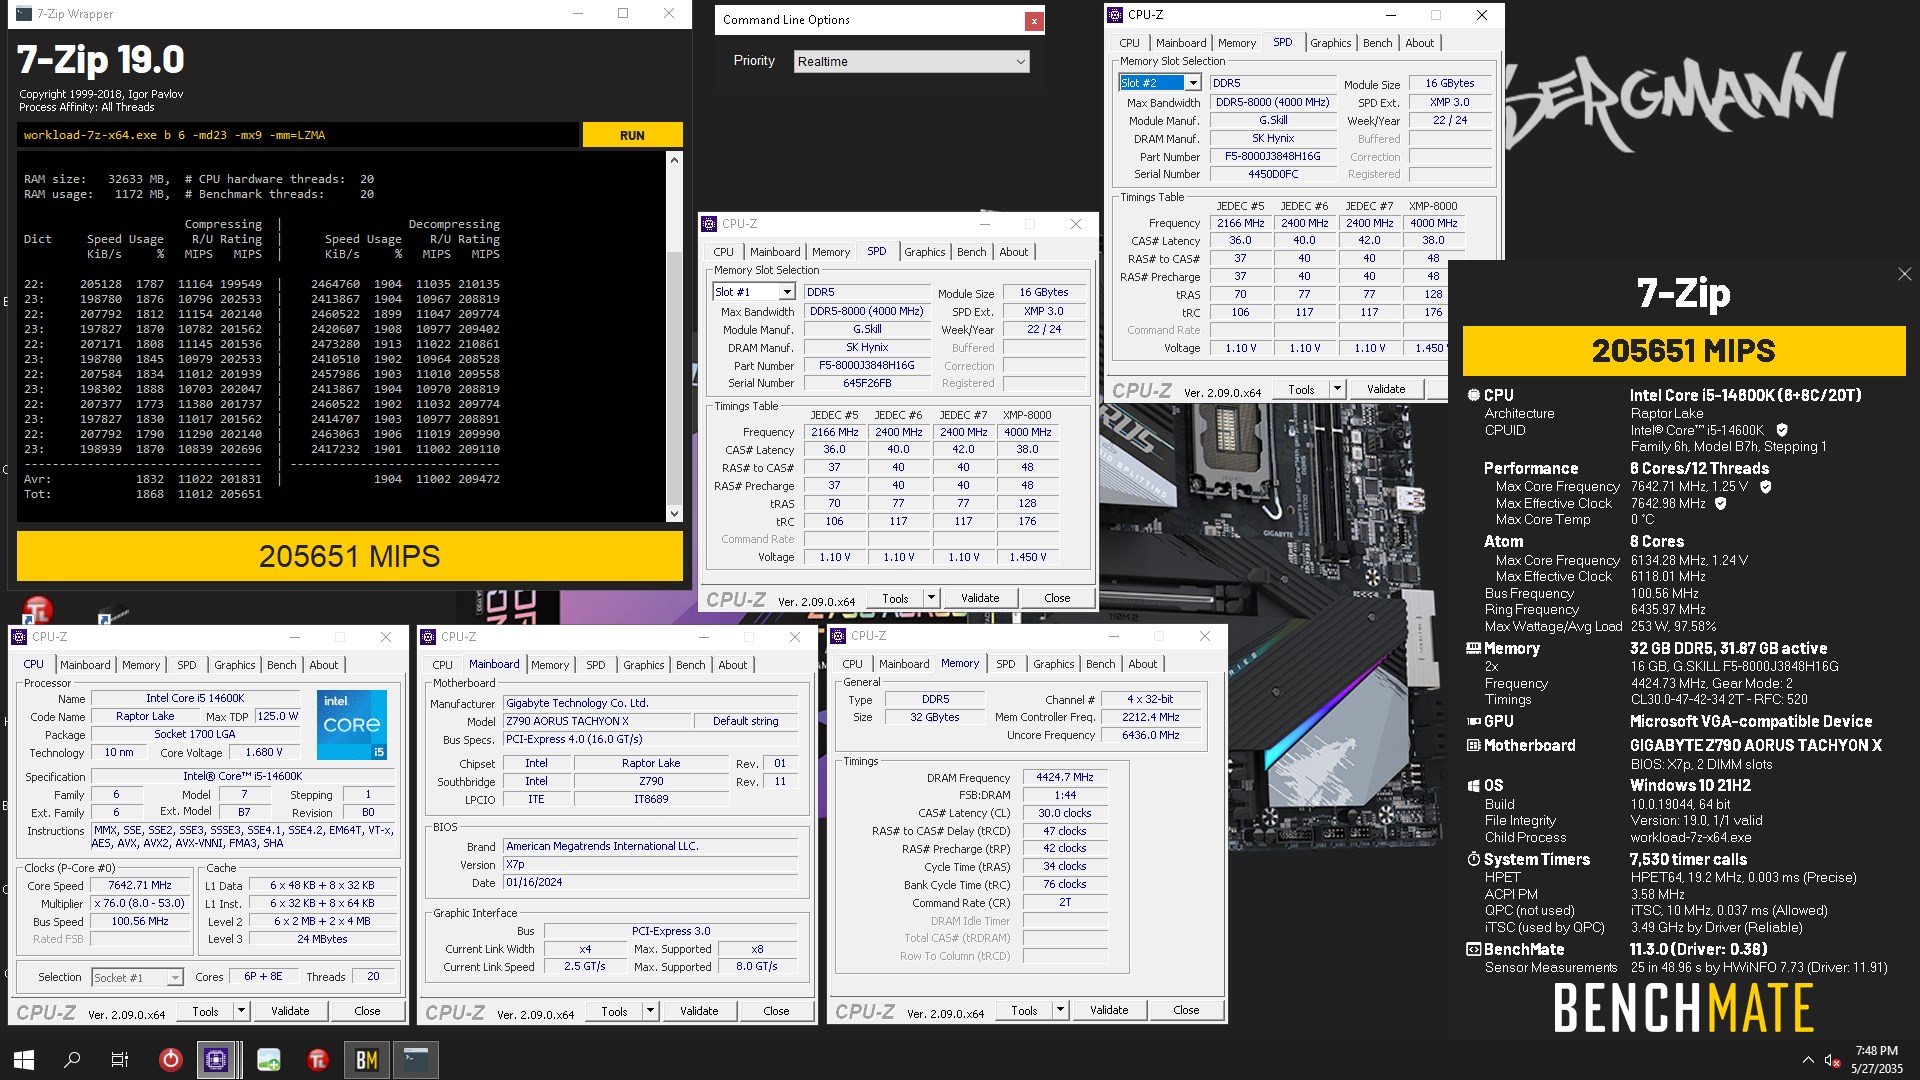Click the muted volume tray icon
Screen dimensions: 1920x1080
pos(1832,1060)
